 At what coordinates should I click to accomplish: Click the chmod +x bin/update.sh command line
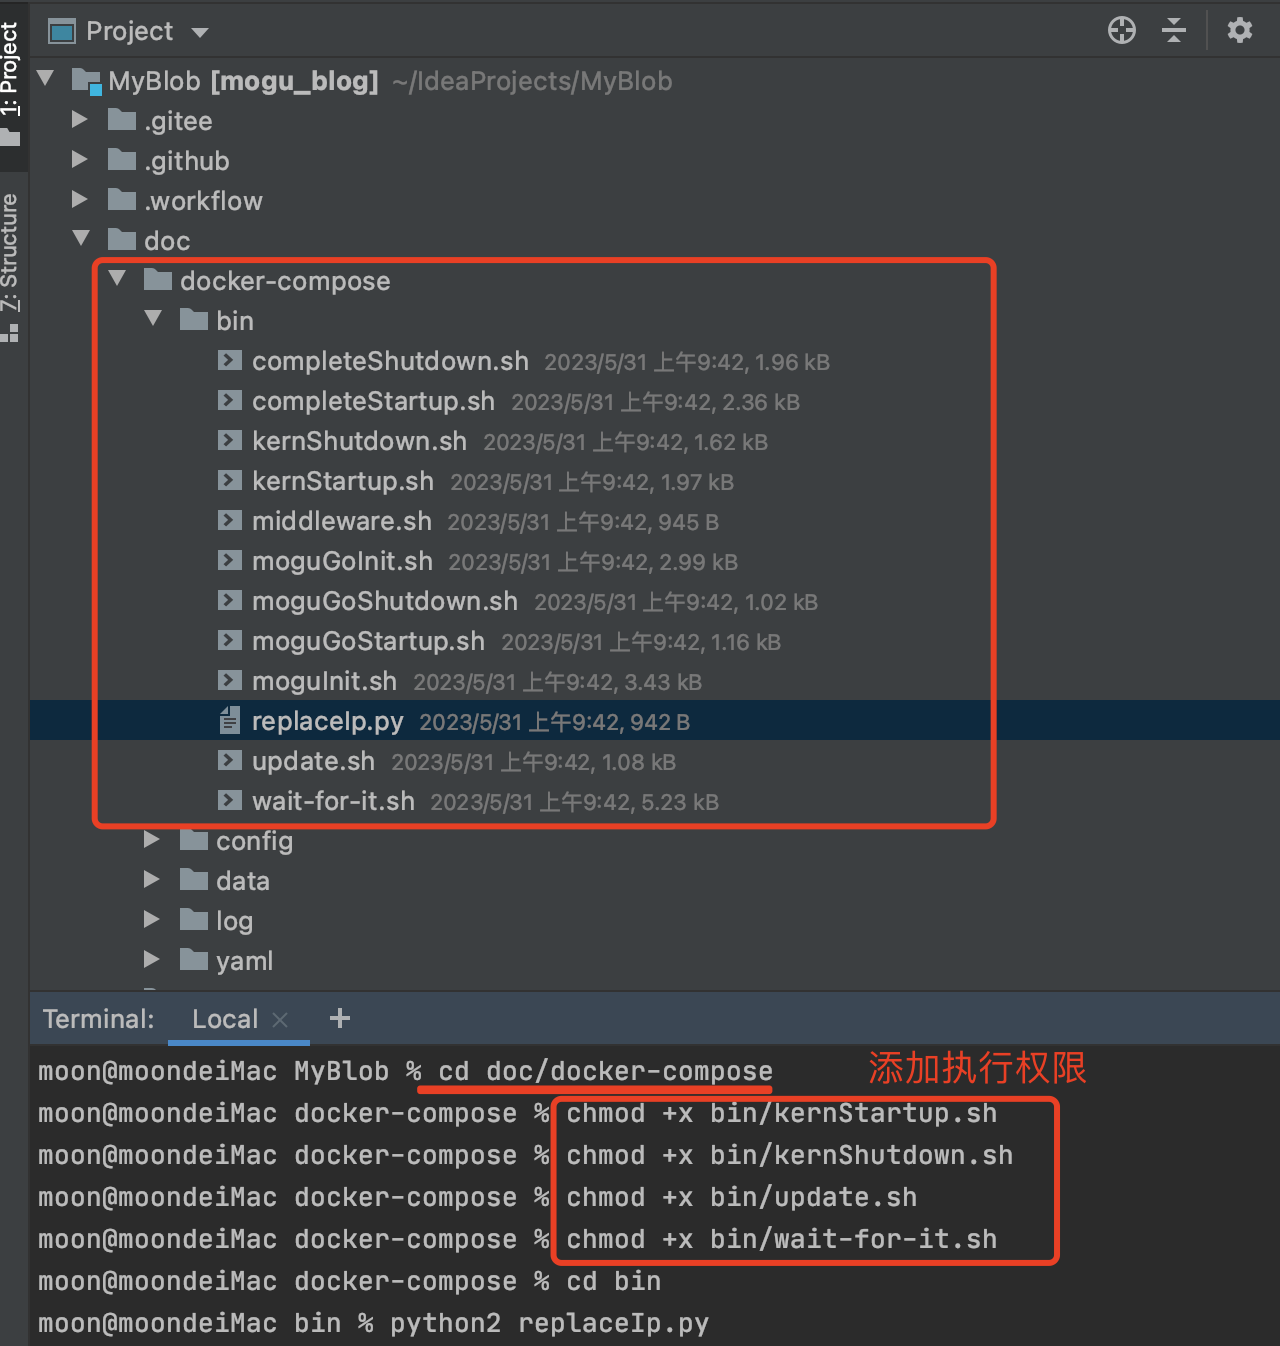coord(741,1197)
